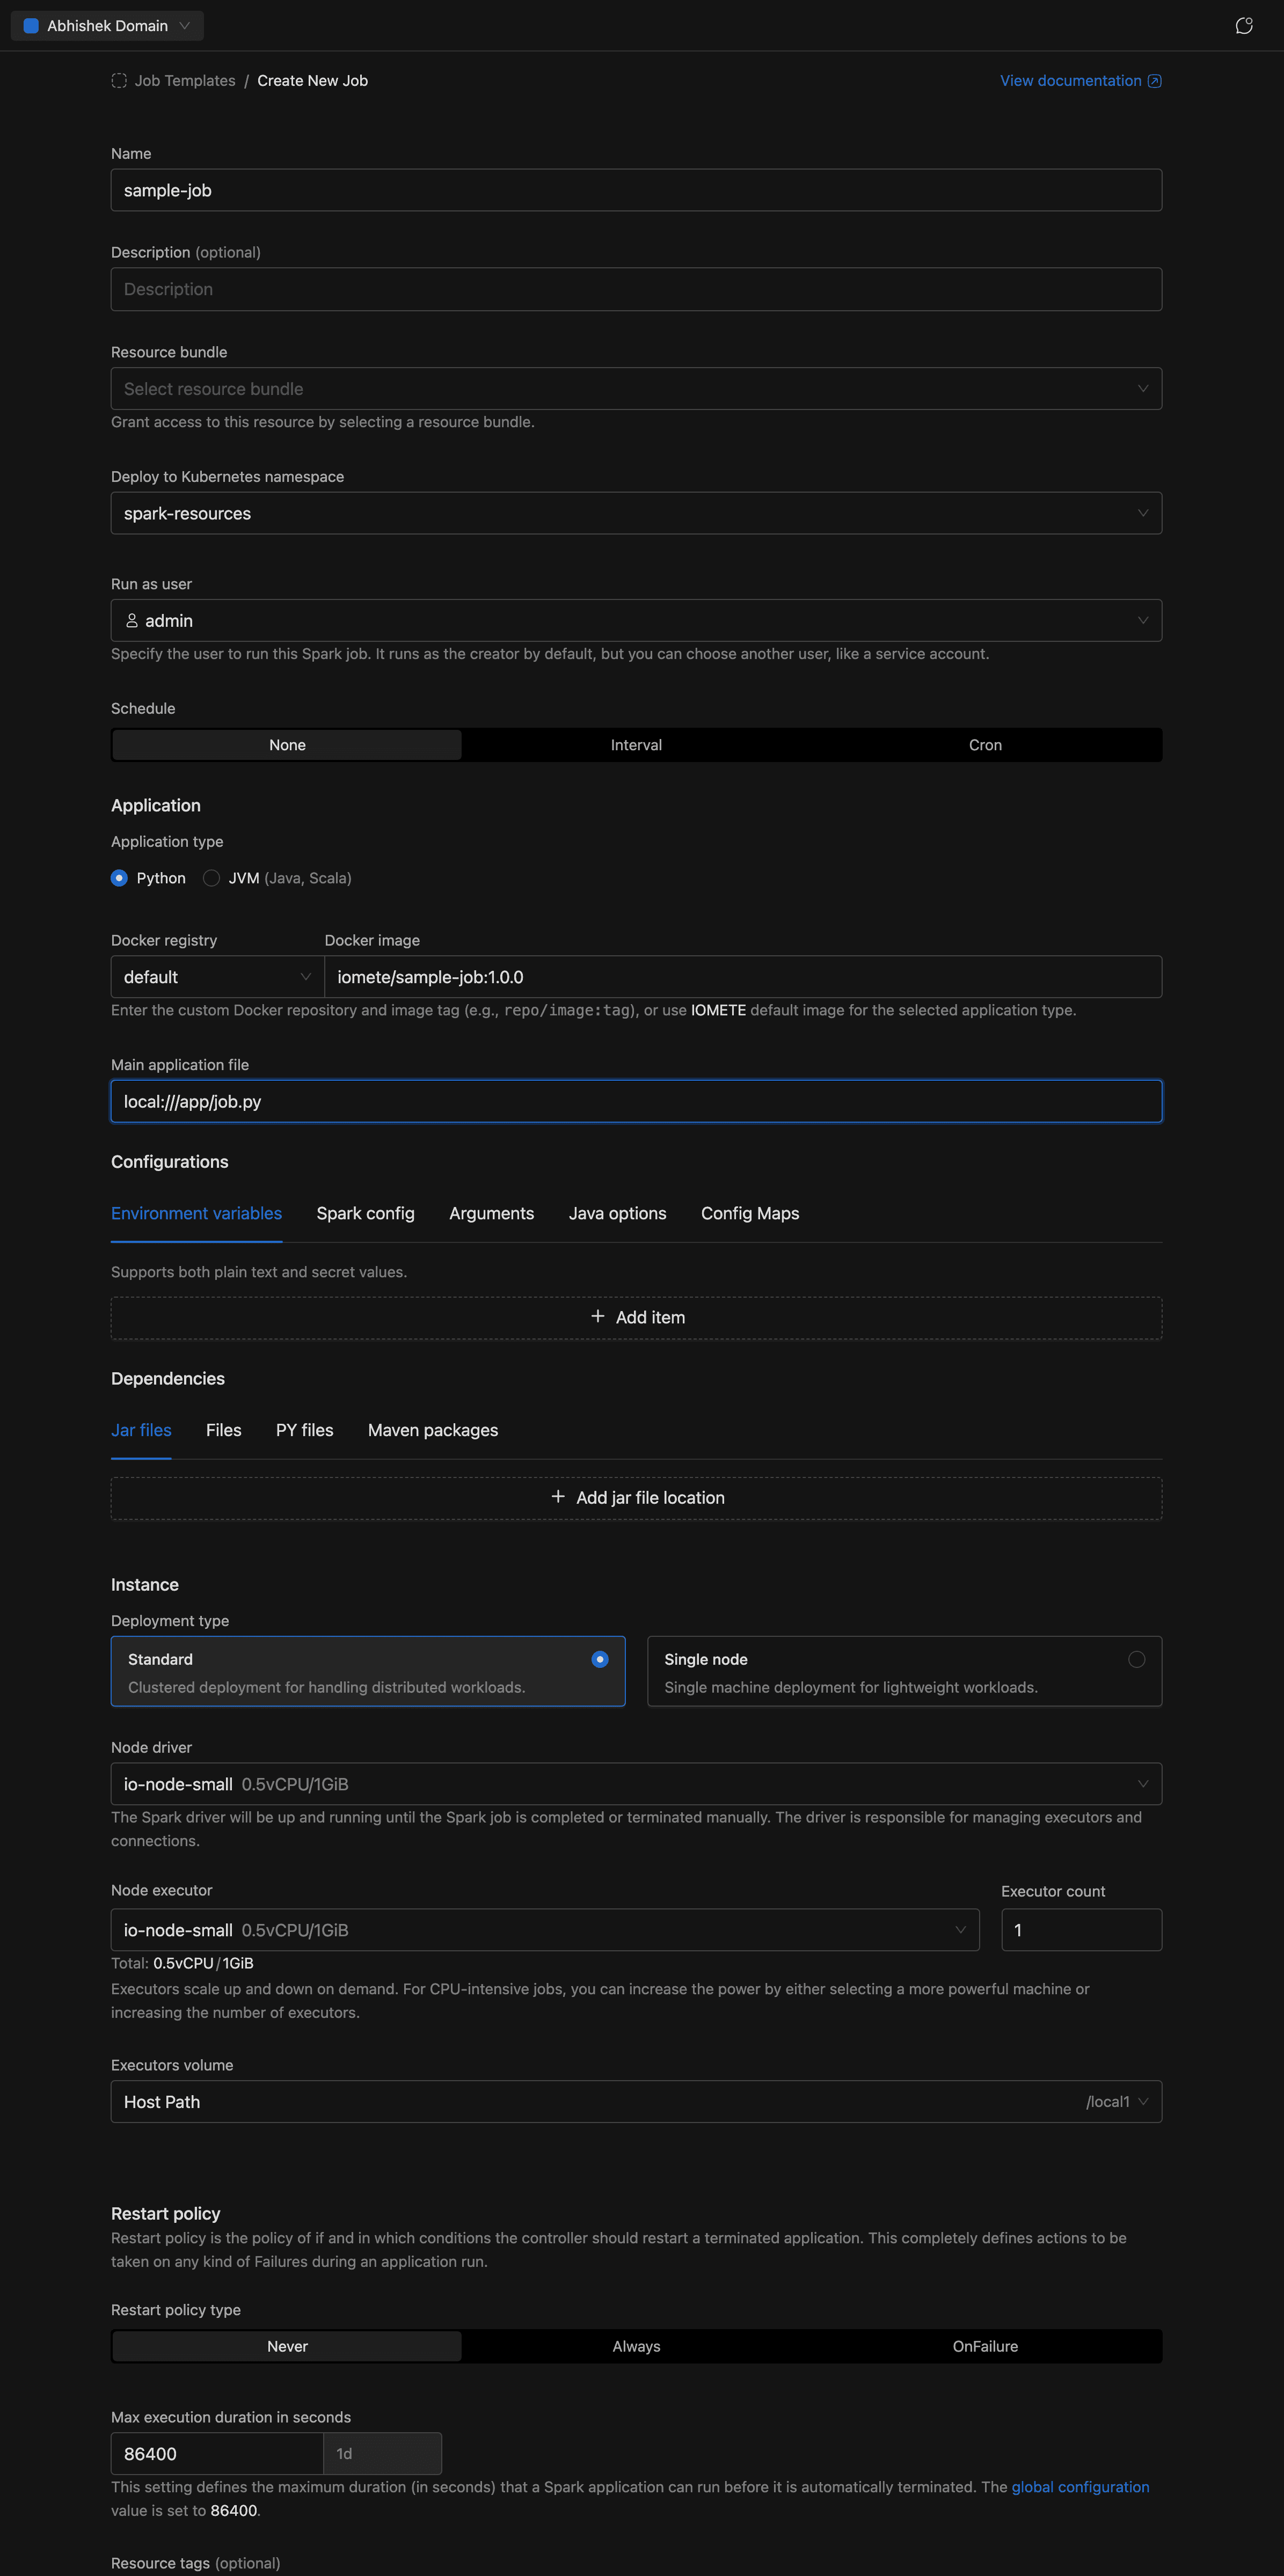Expand the Deploy to Kubernetes namespace dropdown
The height and width of the screenshot is (2576, 1284).
(636, 513)
